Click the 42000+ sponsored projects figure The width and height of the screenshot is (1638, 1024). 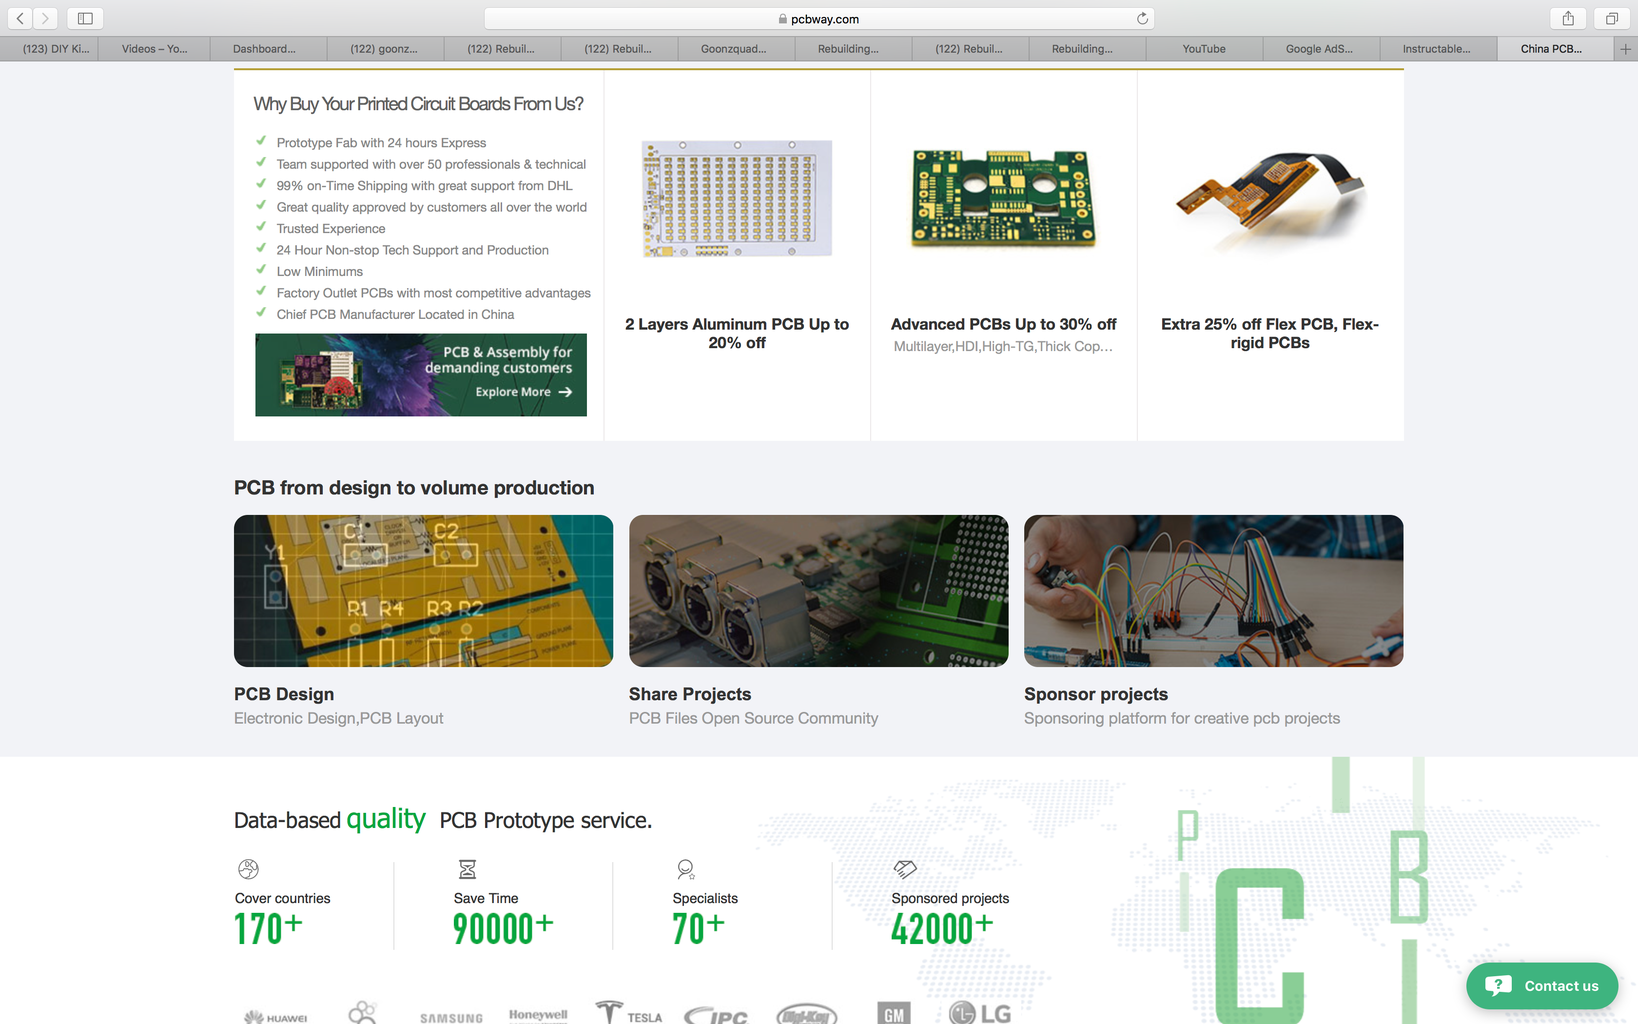point(942,929)
